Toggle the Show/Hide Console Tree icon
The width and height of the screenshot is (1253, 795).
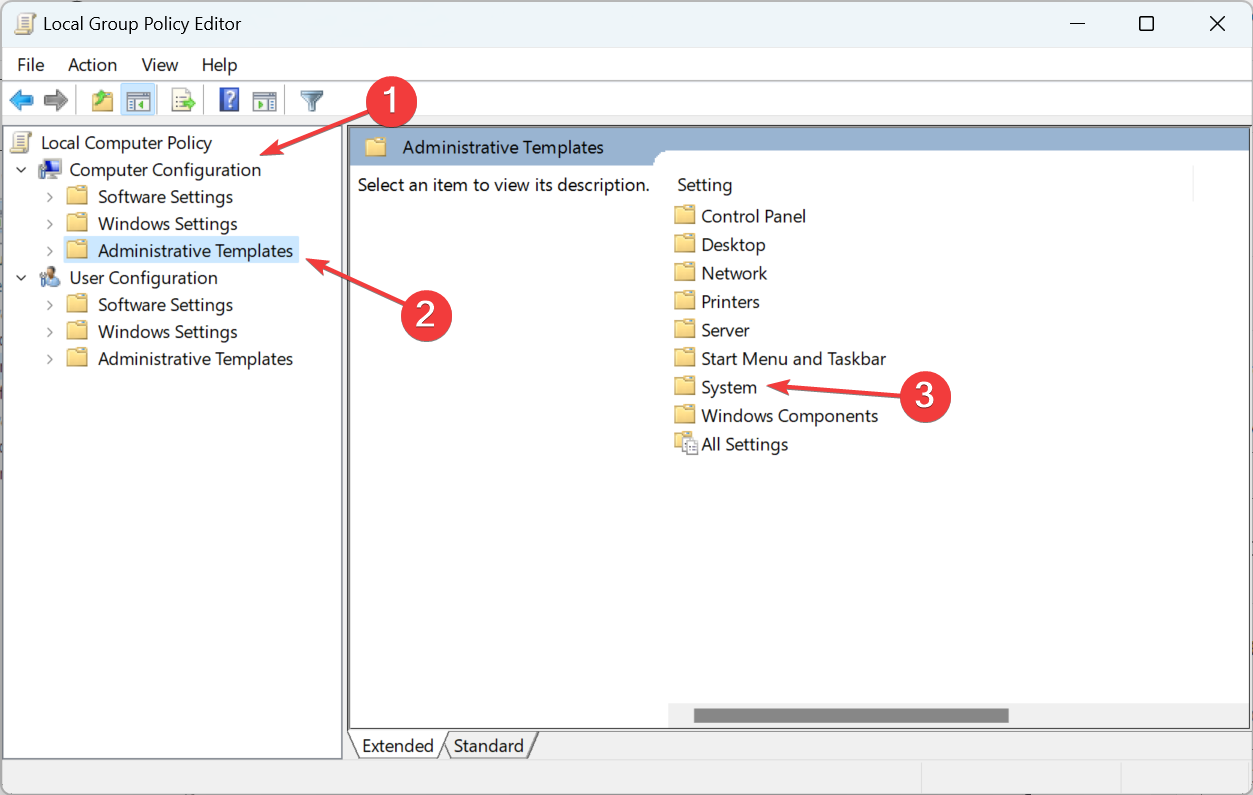[x=138, y=100]
